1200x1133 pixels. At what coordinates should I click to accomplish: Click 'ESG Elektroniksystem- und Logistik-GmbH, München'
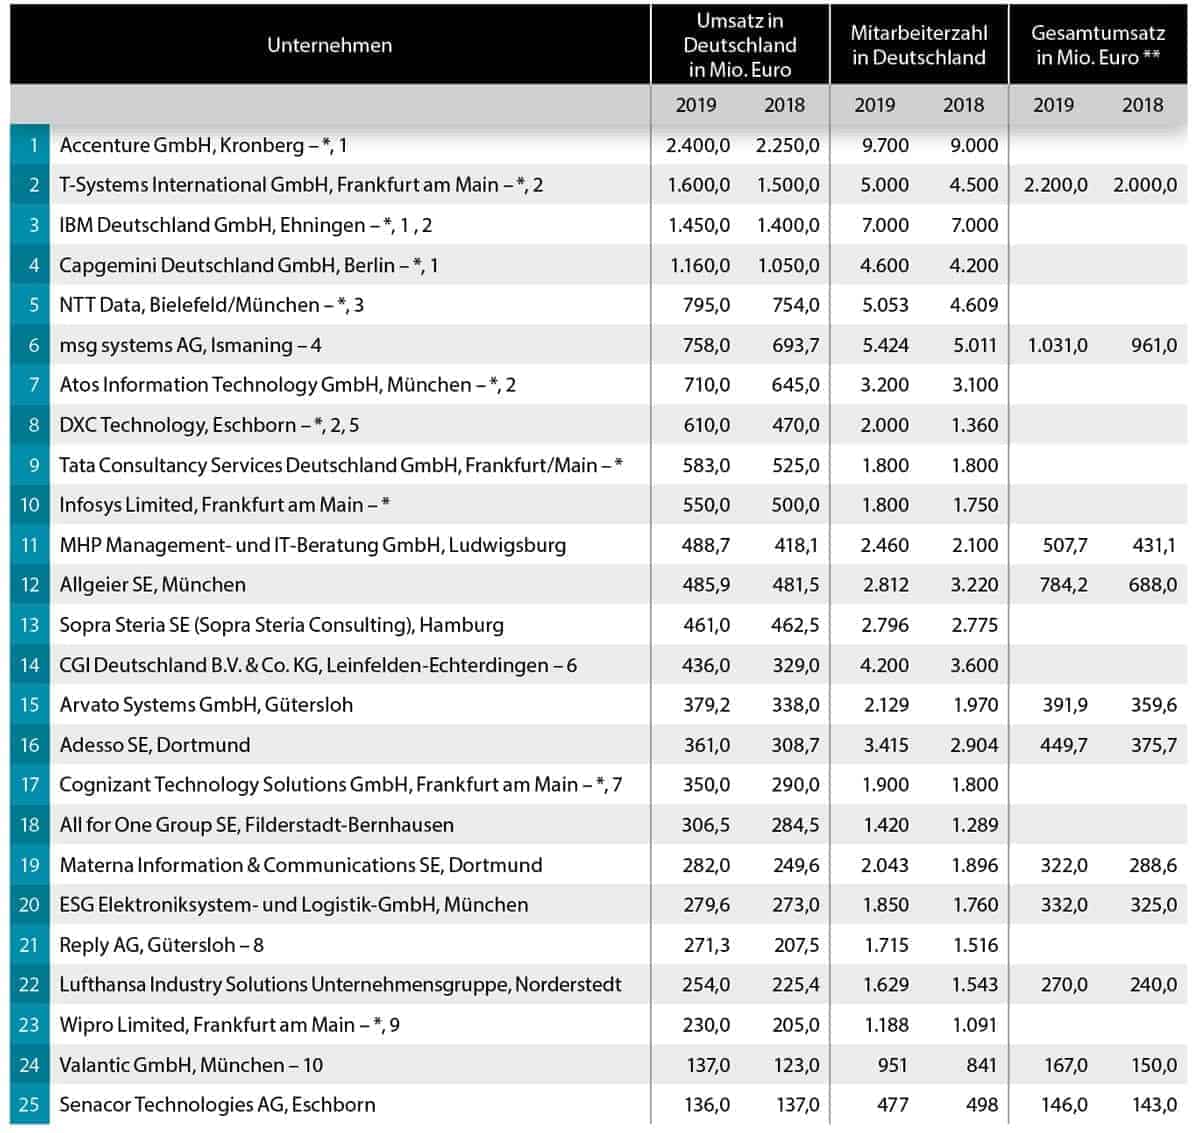tap(293, 905)
